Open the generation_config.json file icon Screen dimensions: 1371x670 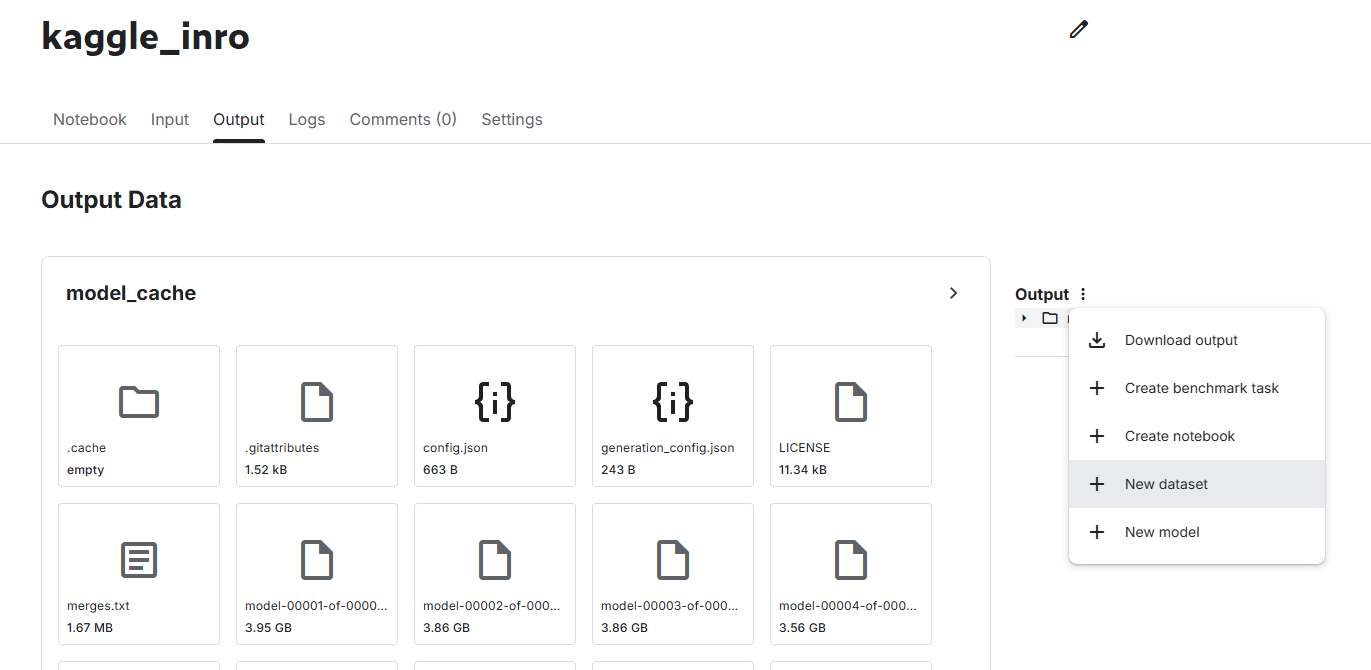(672, 402)
